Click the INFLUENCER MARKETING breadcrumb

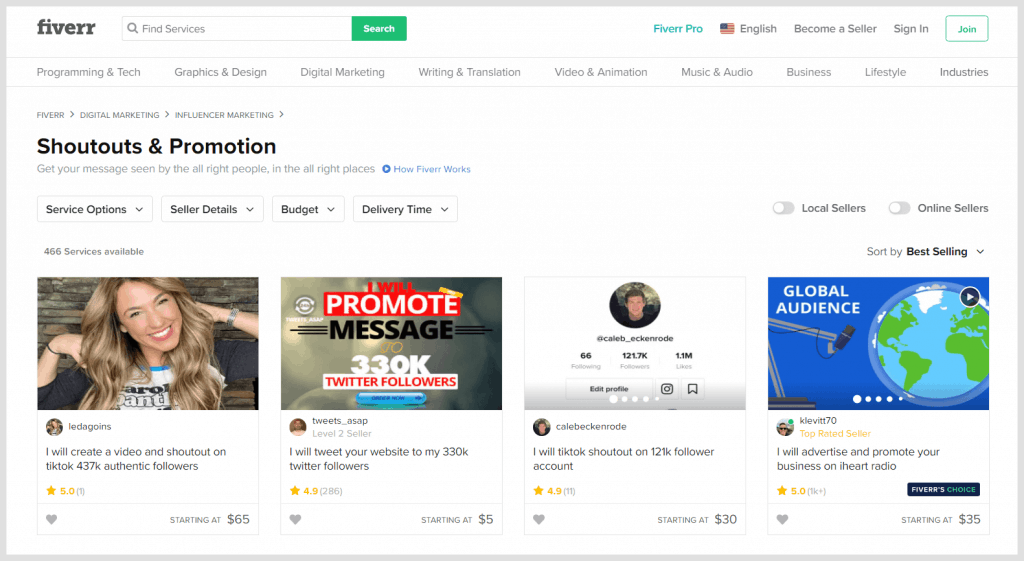pyautogui.click(x=224, y=115)
